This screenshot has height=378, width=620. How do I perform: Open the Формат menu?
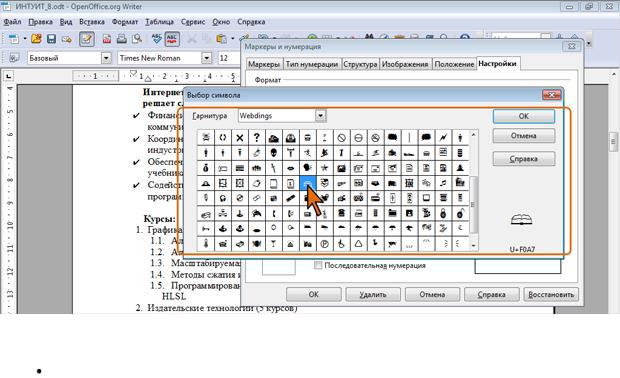click(125, 22)
